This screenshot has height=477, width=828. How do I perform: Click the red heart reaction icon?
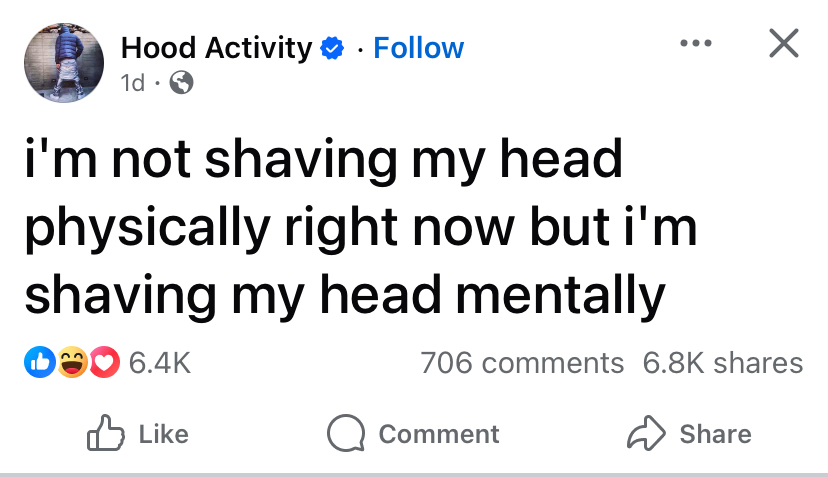point(104,362)
